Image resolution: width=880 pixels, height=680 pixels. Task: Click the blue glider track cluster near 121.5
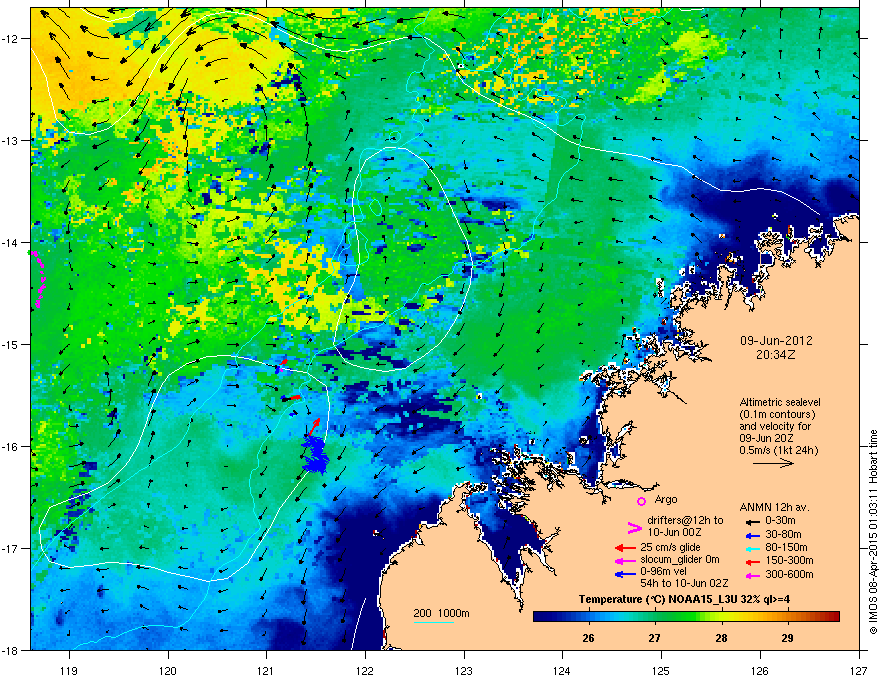315,454
